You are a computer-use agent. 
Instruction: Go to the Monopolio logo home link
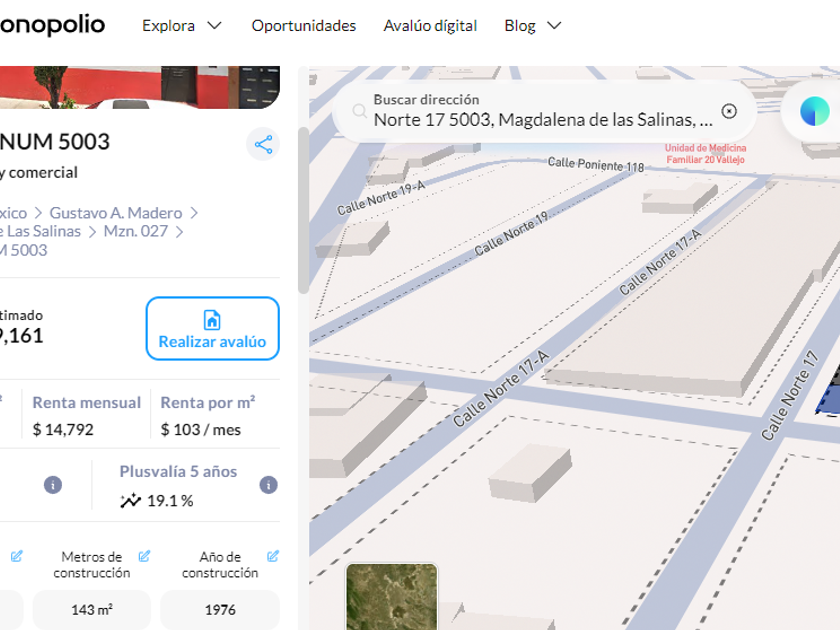(52, 25)
